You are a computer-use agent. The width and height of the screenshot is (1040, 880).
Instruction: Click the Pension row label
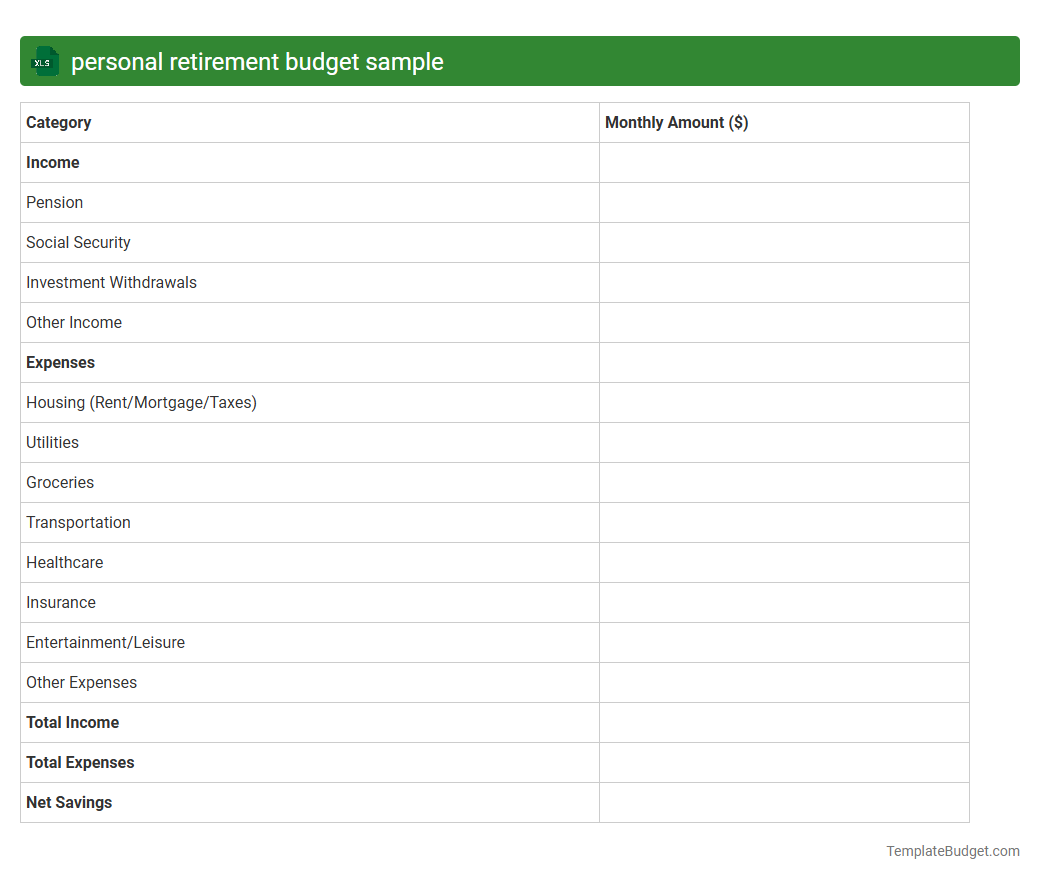pyautogui.click(x=54, y=202)
